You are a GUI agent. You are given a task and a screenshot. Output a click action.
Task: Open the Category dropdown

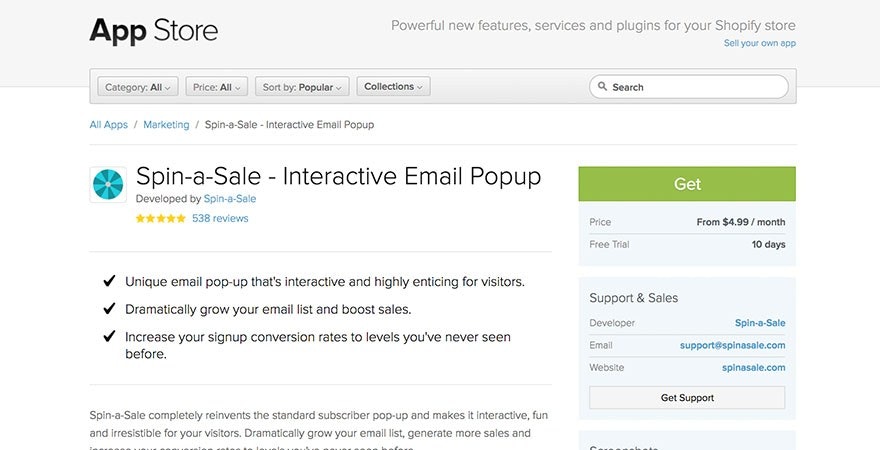[x=138, y=87]
